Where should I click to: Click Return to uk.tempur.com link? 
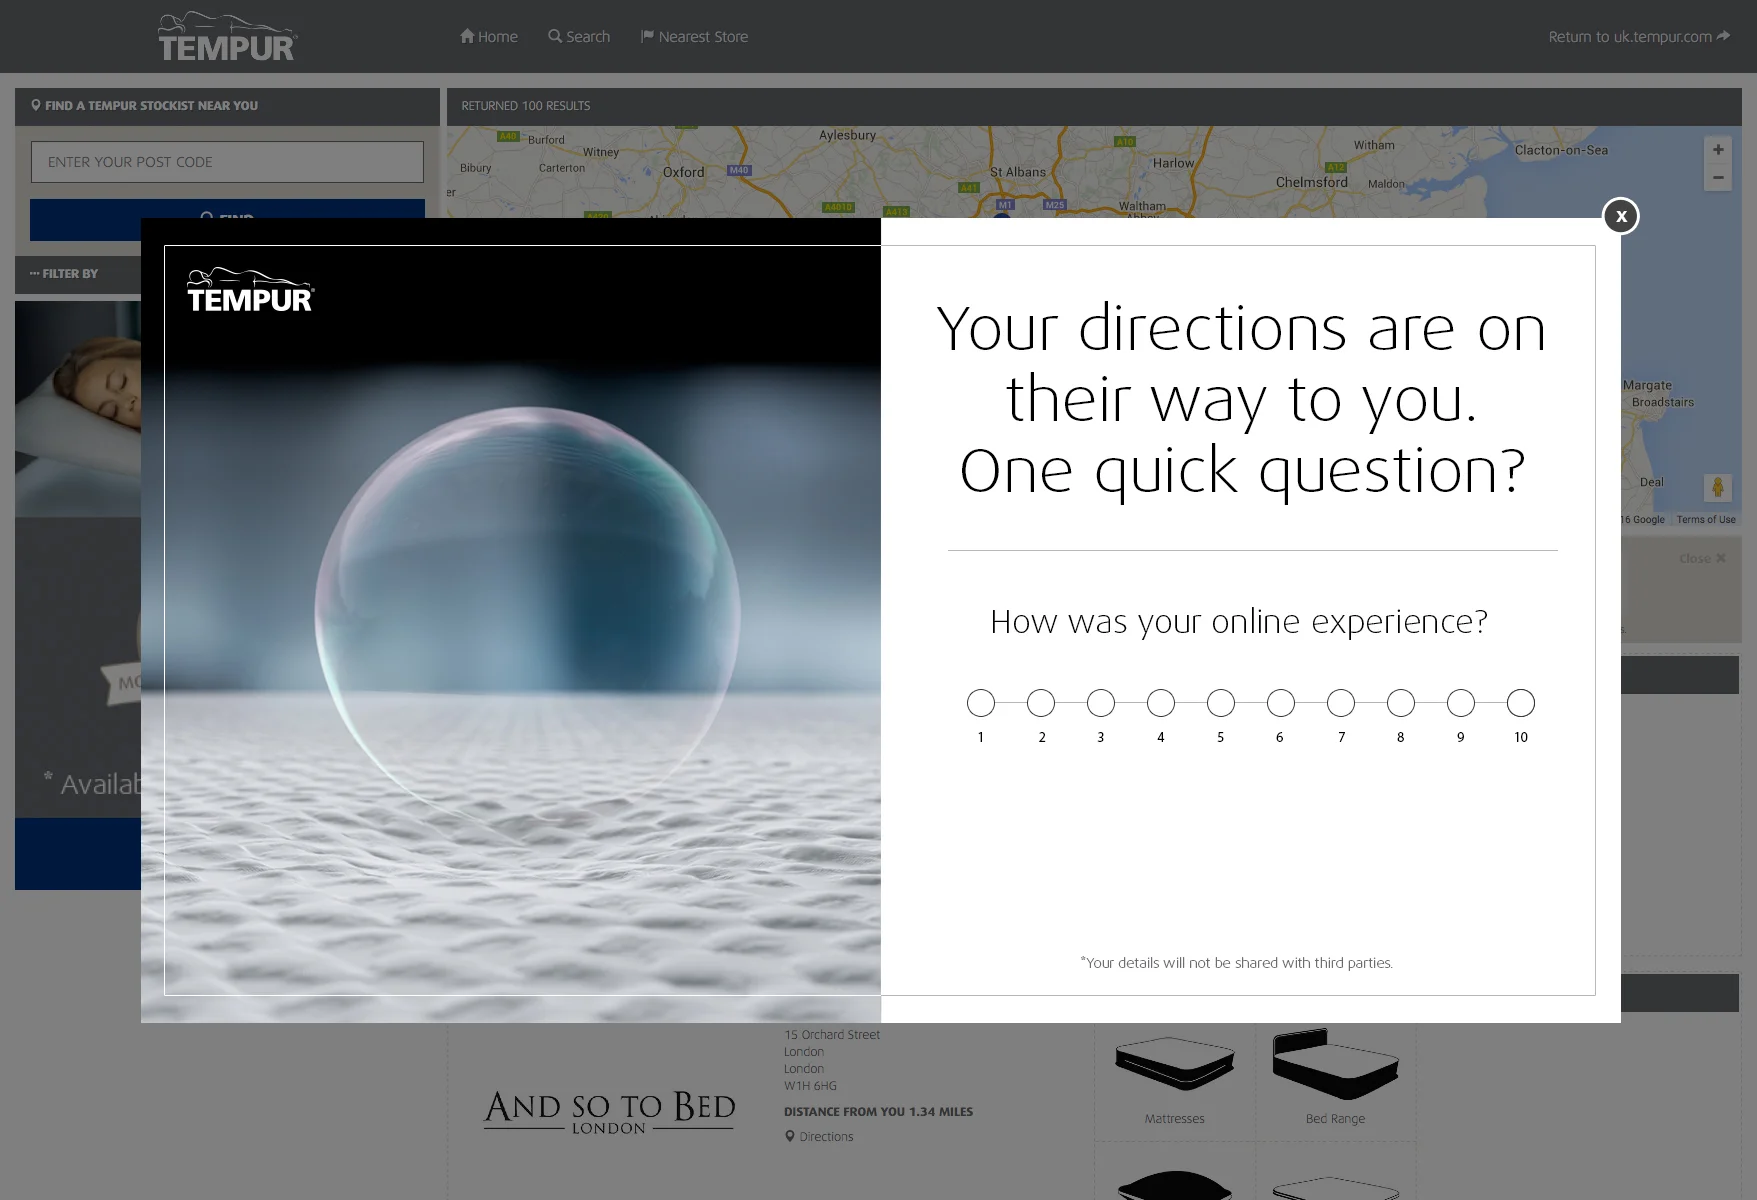[x=1639, y=37]
